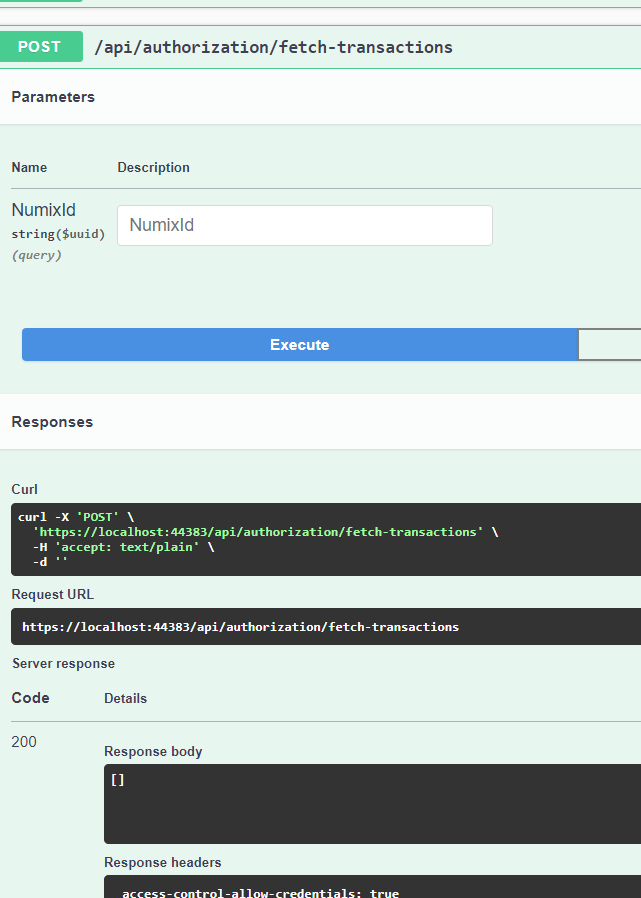
Task: Click the Clear button beside Execute
Action: pos(609,345)
